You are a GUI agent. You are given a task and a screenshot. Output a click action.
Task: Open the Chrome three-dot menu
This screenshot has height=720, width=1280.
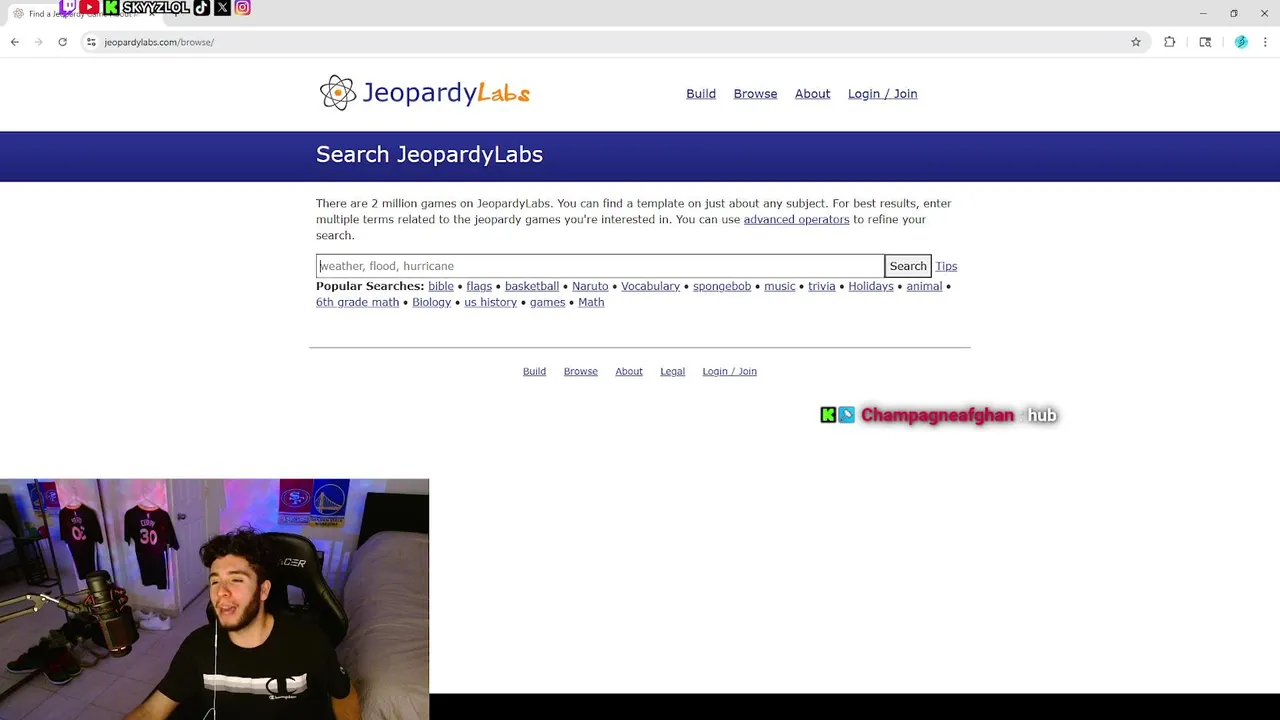coord(1265,42)
